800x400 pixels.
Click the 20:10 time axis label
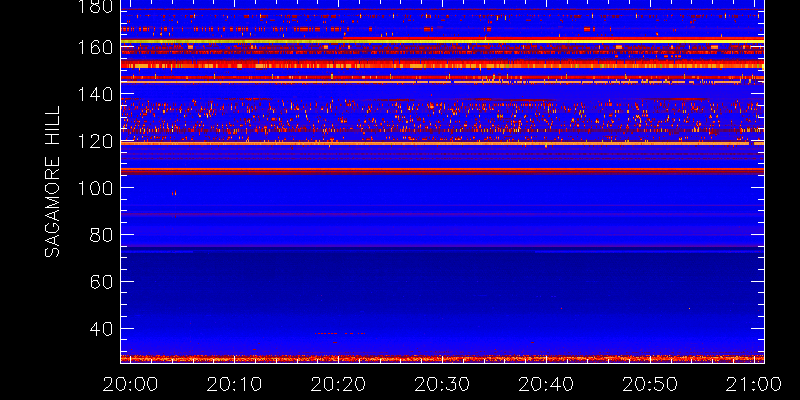234,384
